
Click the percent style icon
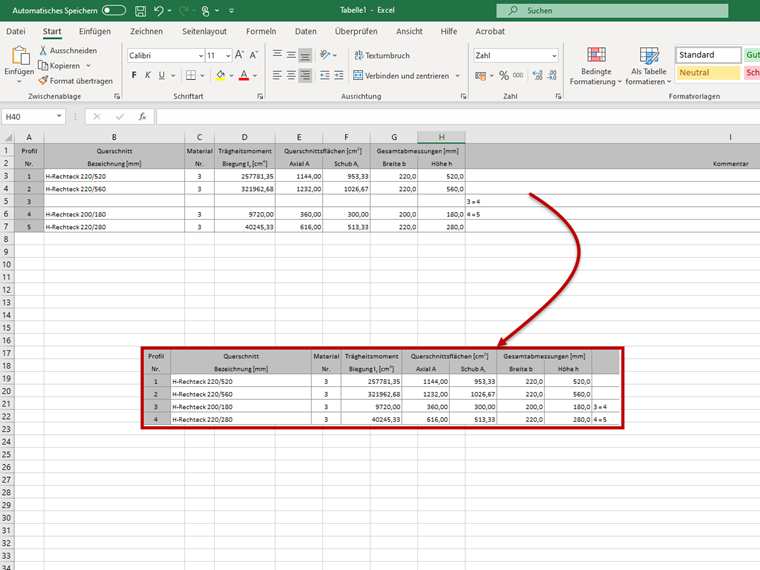[504, 76]
